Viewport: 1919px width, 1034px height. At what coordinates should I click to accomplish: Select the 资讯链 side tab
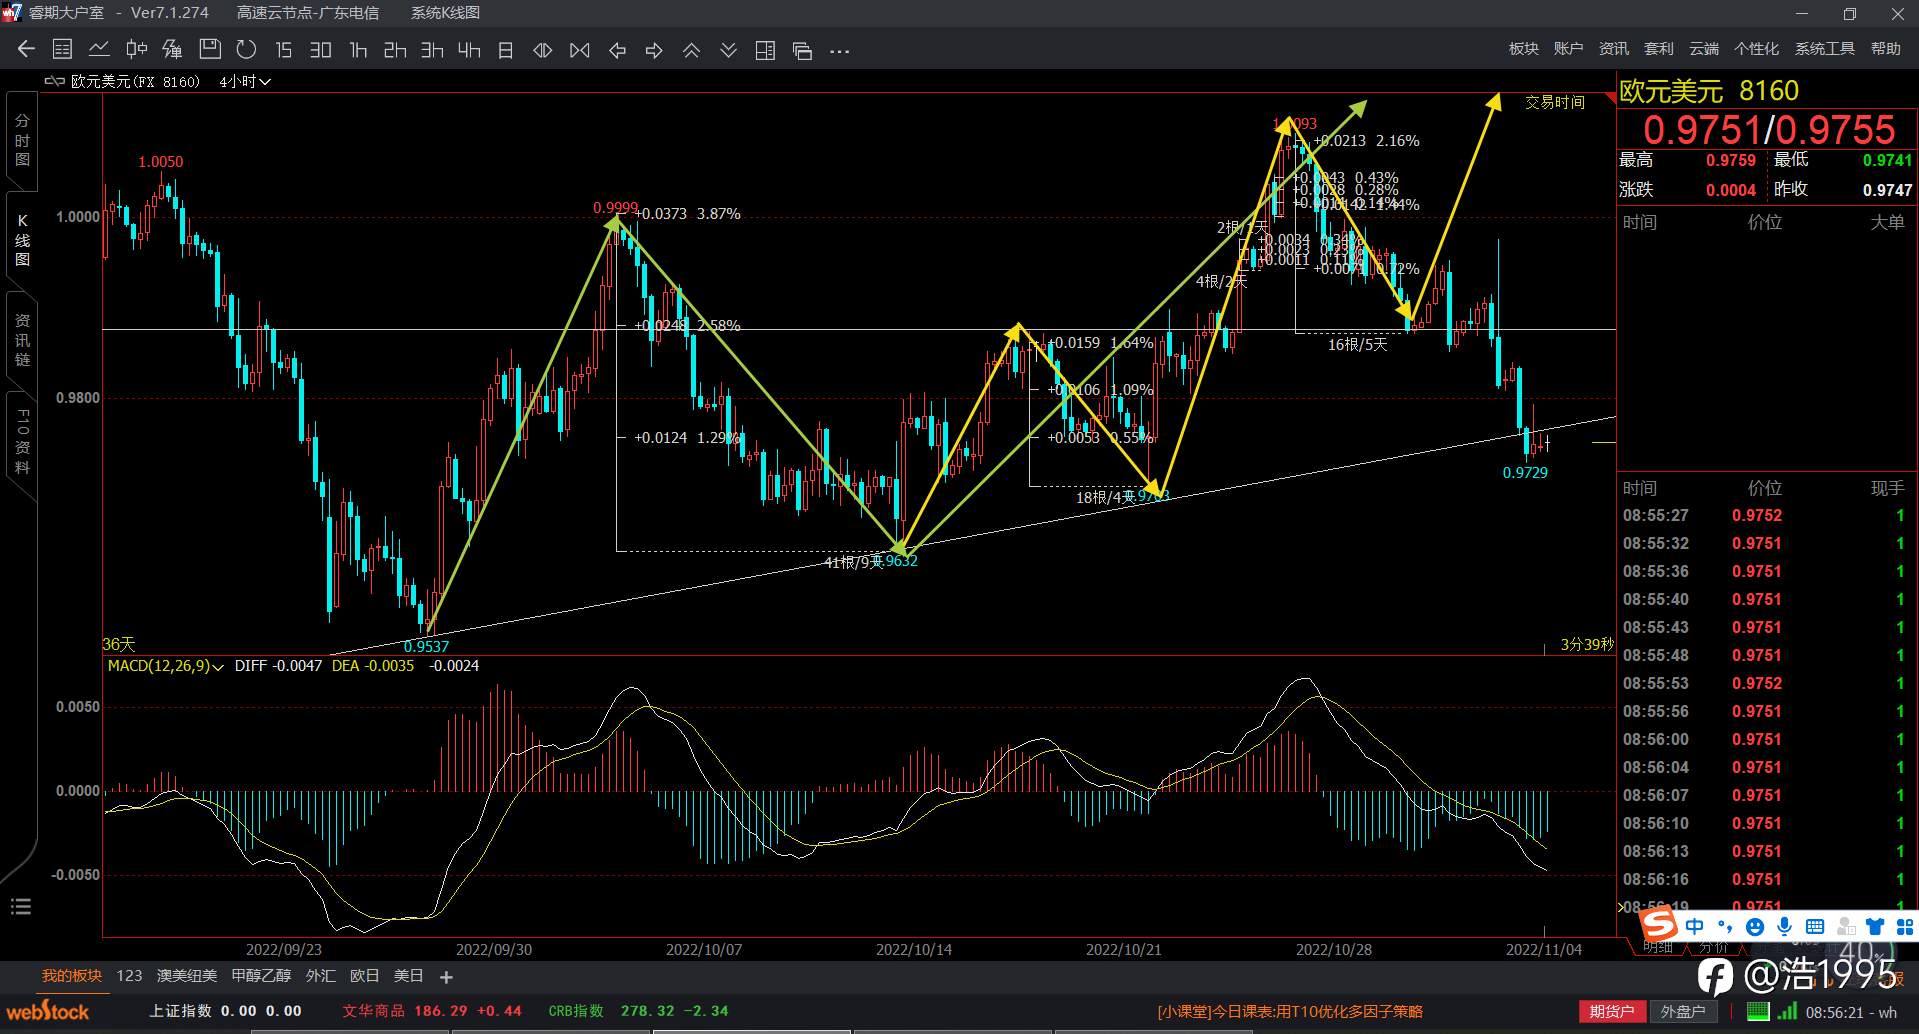point(22,340)
